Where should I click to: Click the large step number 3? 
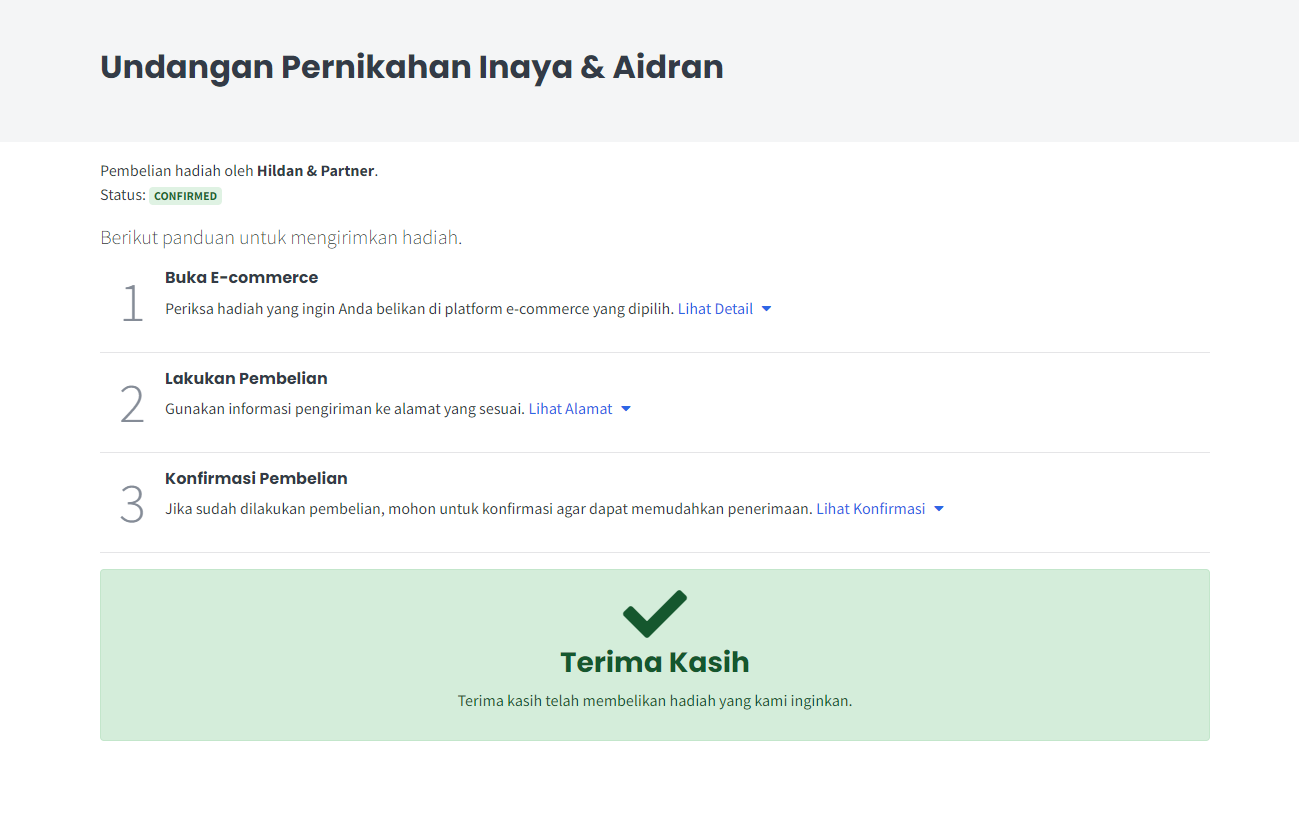132,503
